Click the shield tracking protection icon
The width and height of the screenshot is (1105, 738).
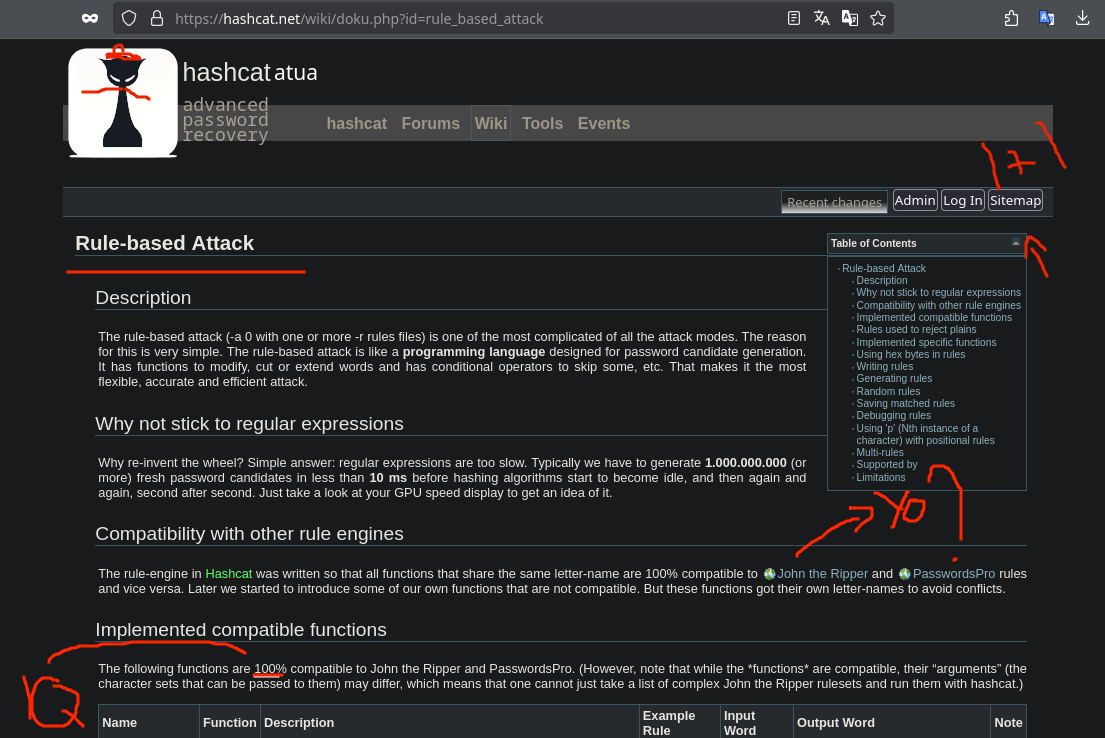(x=128, y=18)
